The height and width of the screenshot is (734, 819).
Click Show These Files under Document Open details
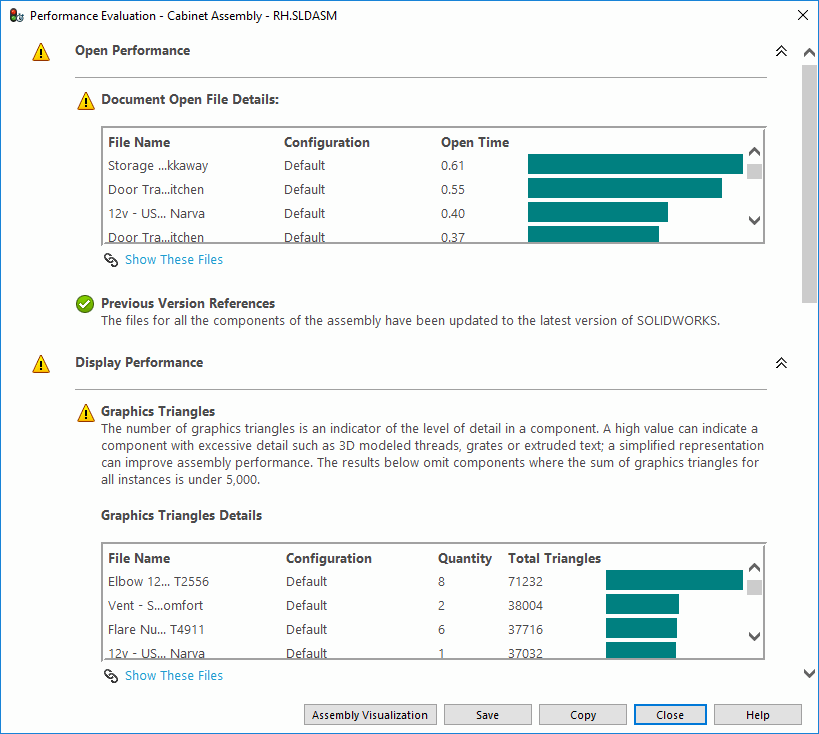pos(174,260)
